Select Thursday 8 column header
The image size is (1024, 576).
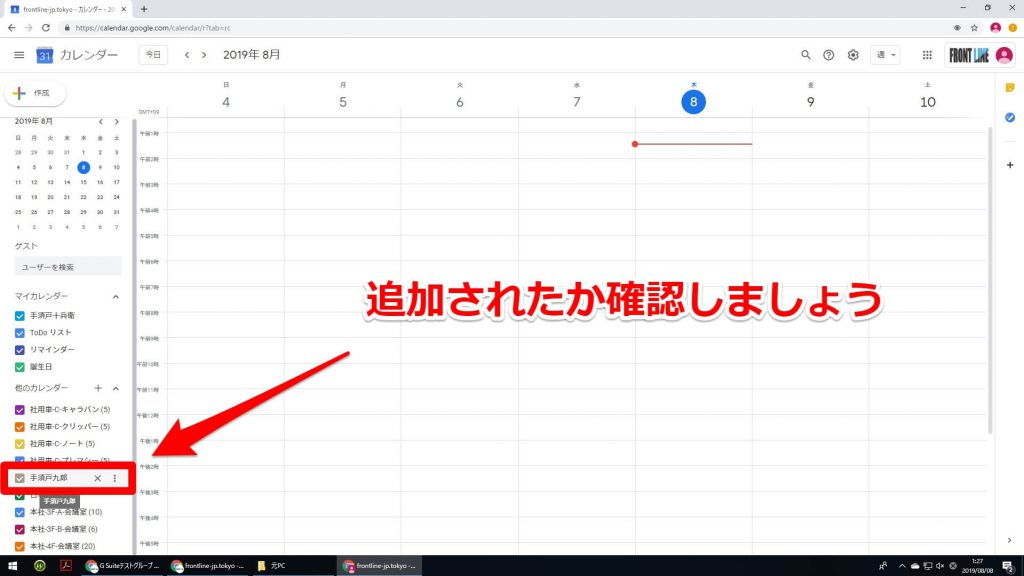694,101
